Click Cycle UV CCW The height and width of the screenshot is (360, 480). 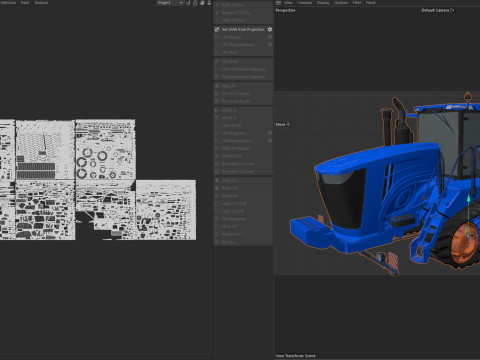(243, 203)
